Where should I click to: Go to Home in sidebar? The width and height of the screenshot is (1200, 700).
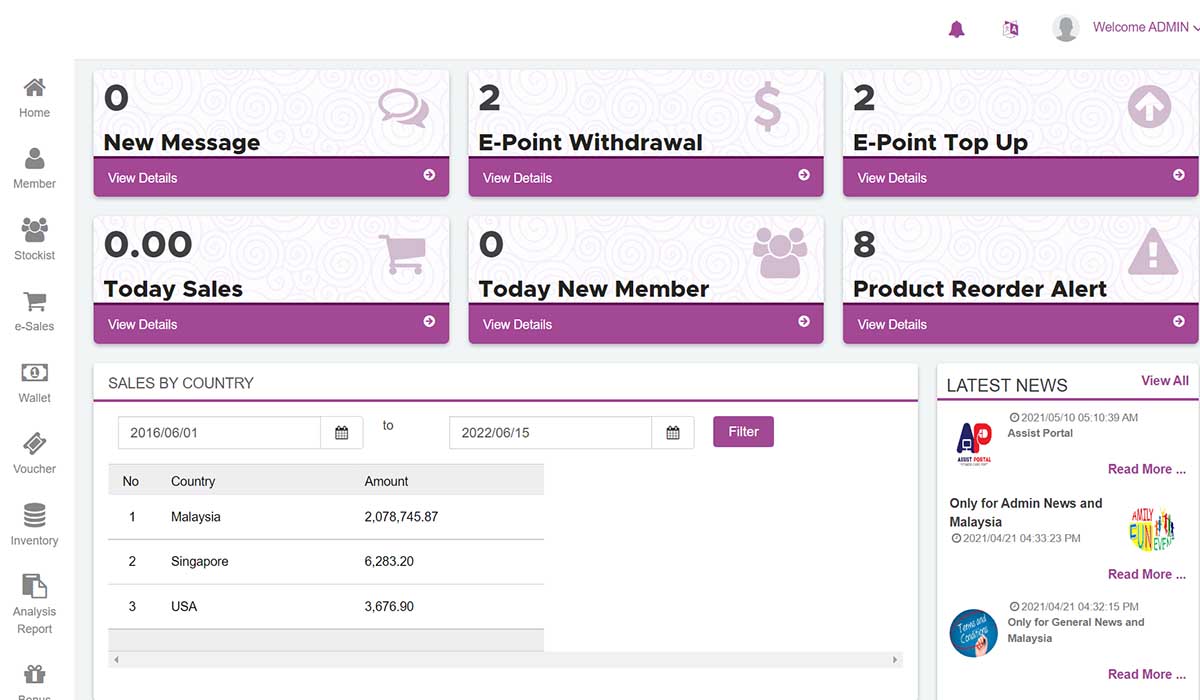(x=34, y=98)
